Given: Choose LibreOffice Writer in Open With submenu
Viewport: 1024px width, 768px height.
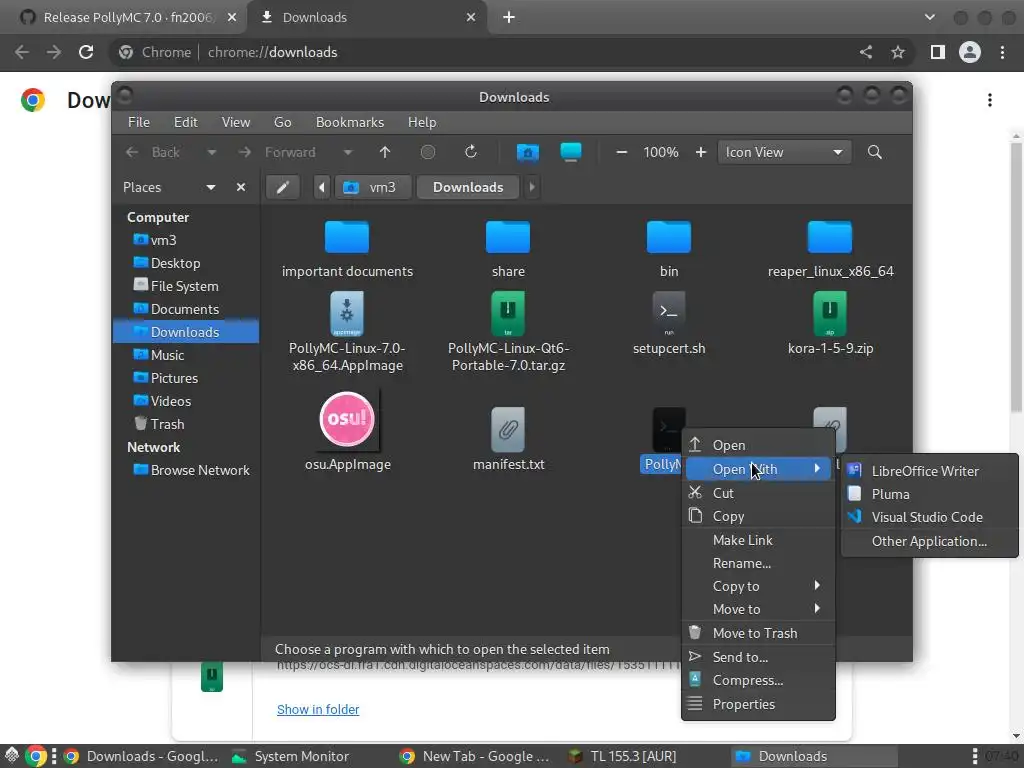Looking at the screenshot, I should [929, 471].
